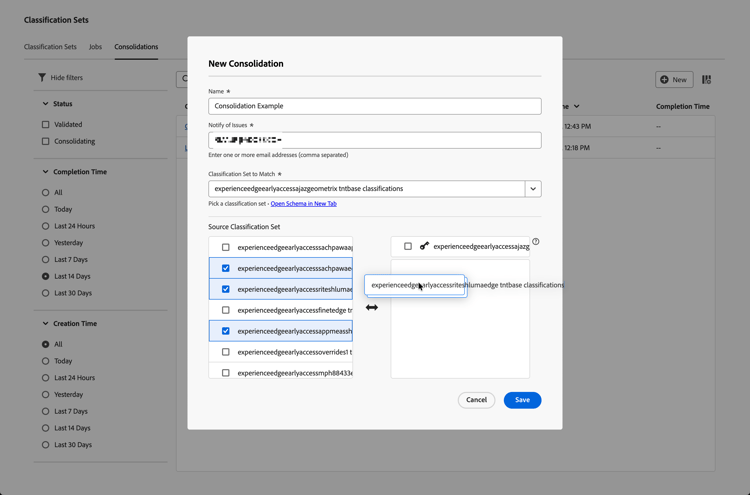
Task: Click the New consolidation button
Action: 674,80
